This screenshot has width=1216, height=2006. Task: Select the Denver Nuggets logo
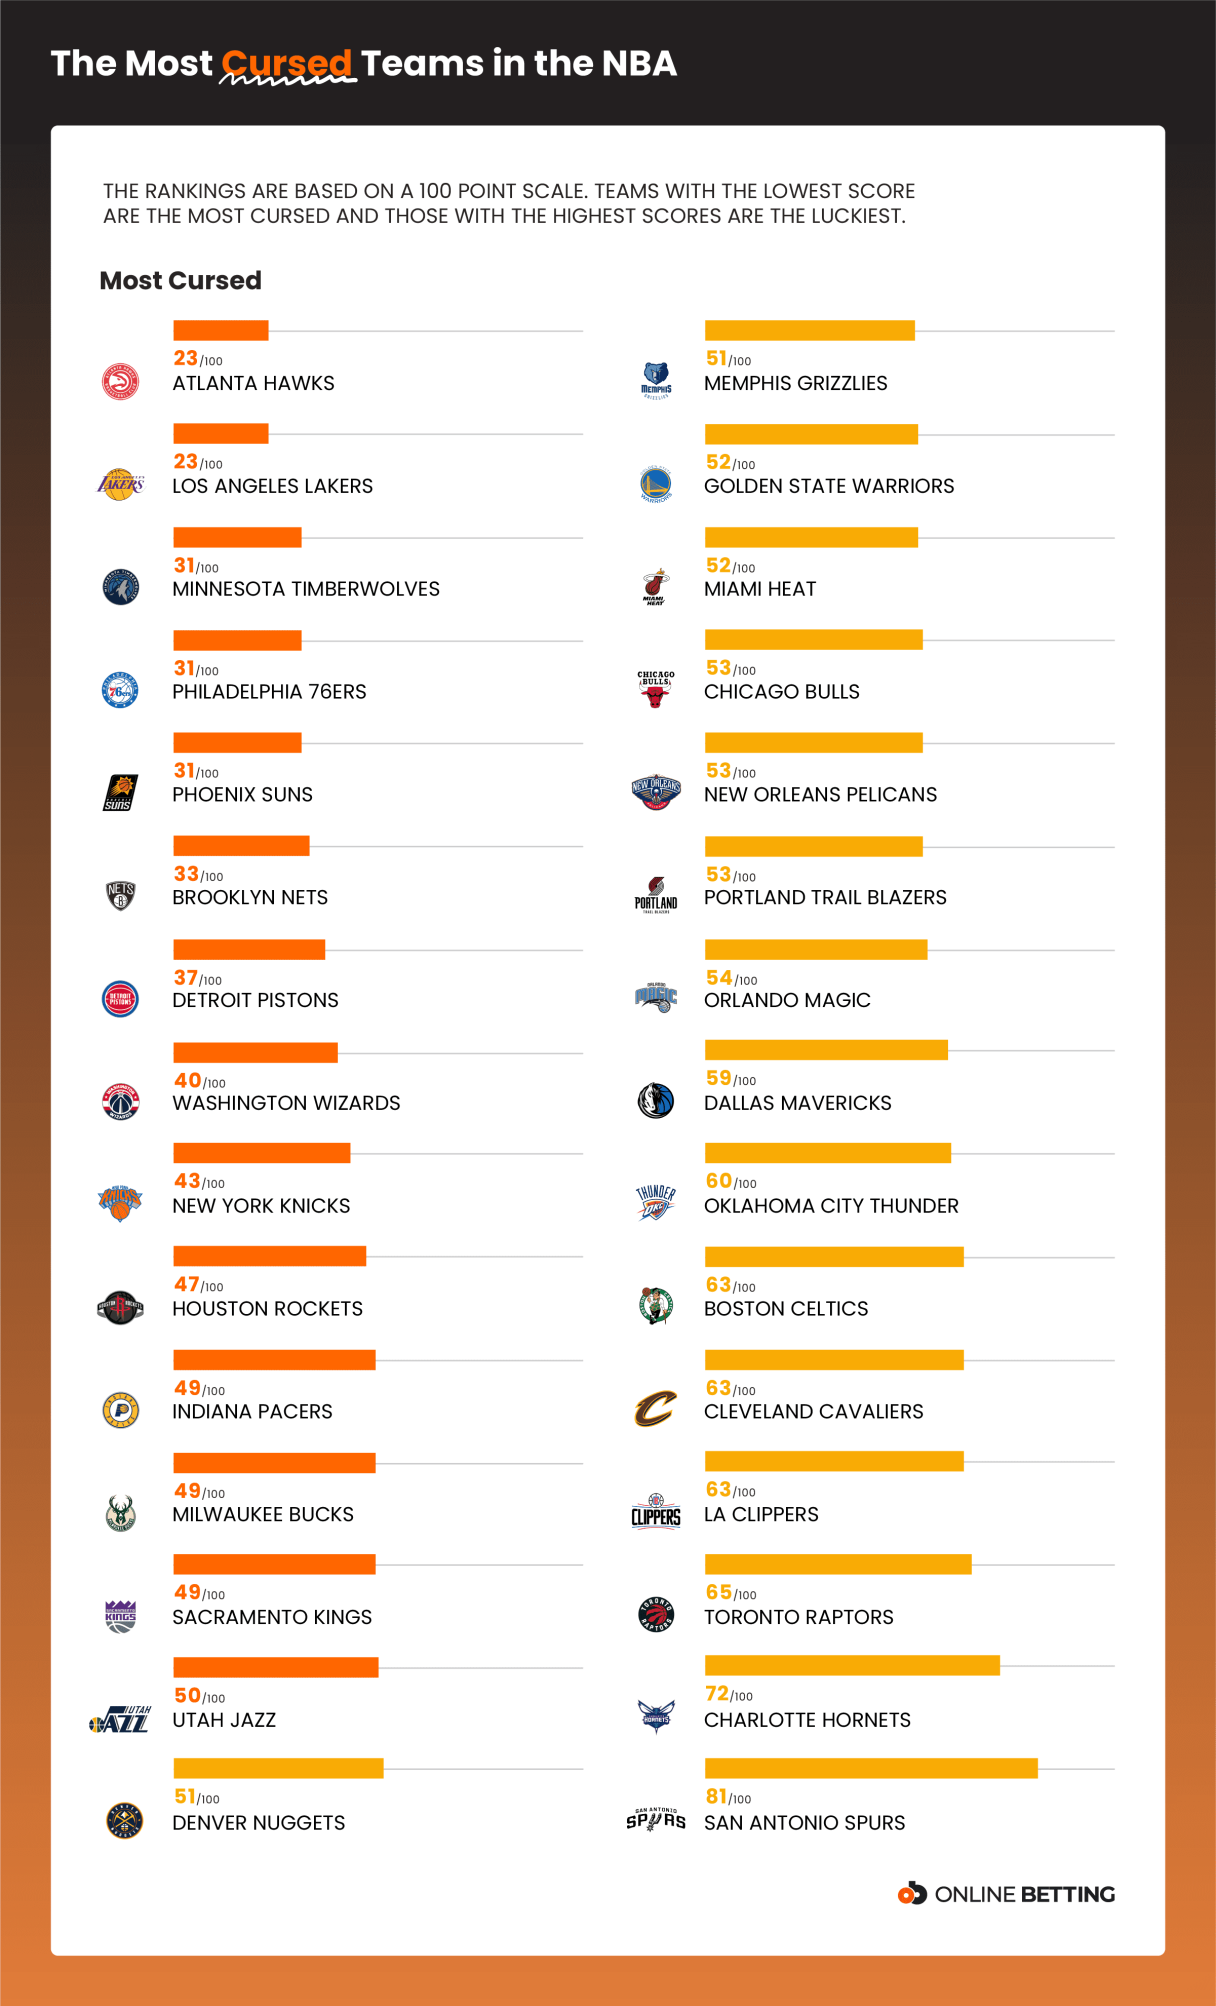coord(124,1820)
